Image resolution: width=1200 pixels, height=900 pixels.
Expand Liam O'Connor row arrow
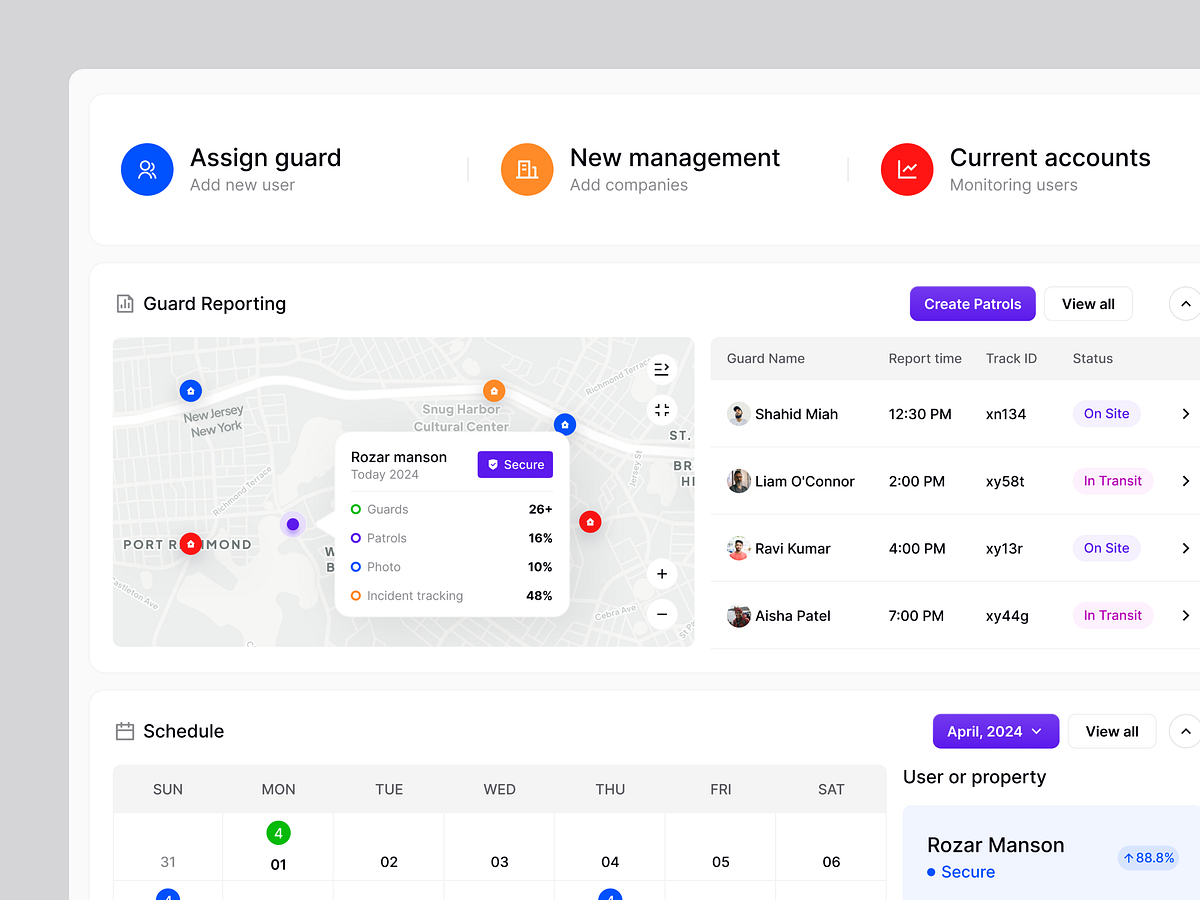coord(1185,481)
